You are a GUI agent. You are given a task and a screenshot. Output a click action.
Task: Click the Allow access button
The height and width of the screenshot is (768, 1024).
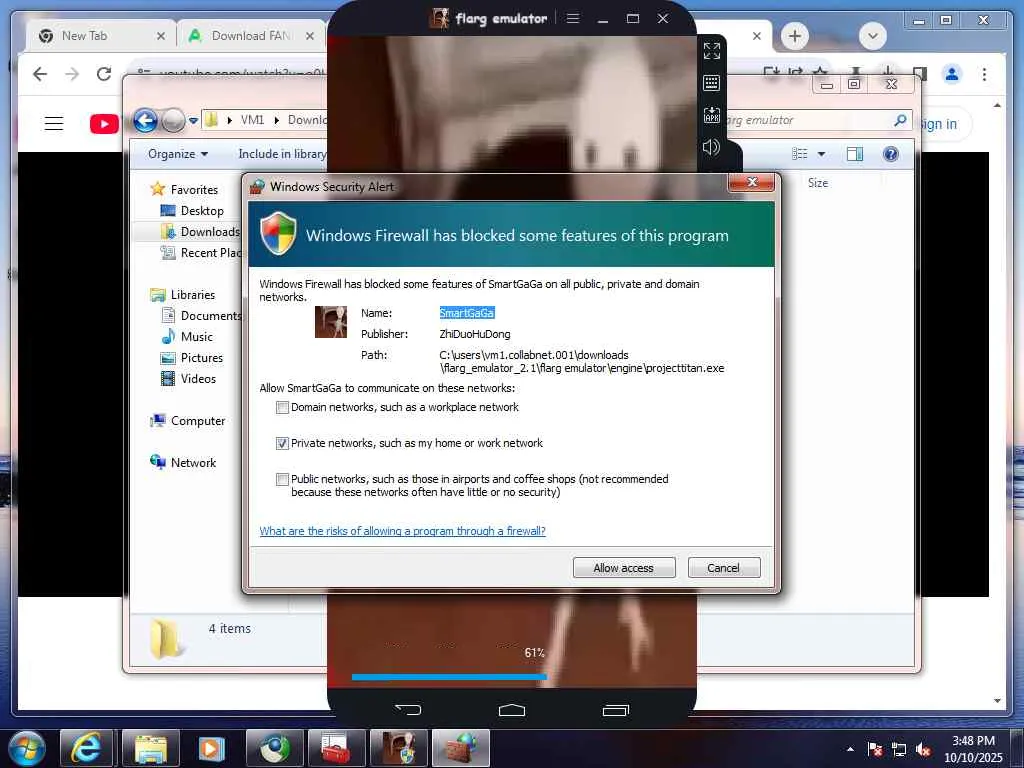tap(624, 568)
